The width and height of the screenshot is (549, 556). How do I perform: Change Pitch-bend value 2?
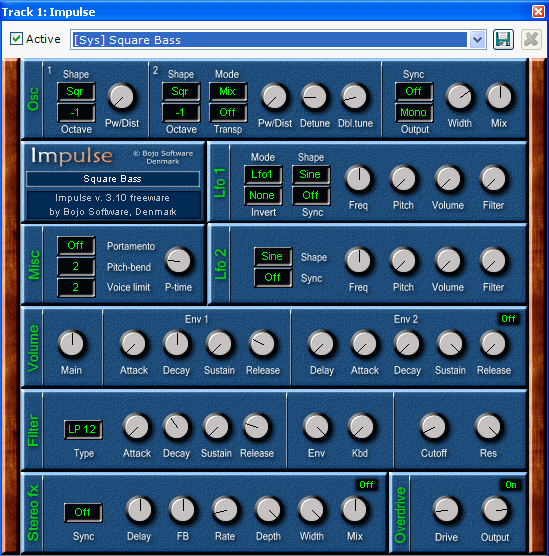pos(76,267)
